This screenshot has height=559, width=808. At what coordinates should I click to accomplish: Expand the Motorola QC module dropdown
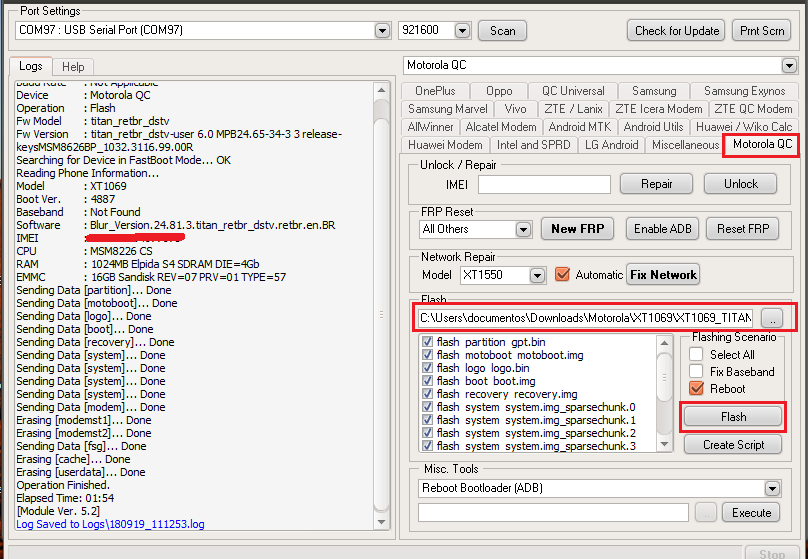click(789, 65)
